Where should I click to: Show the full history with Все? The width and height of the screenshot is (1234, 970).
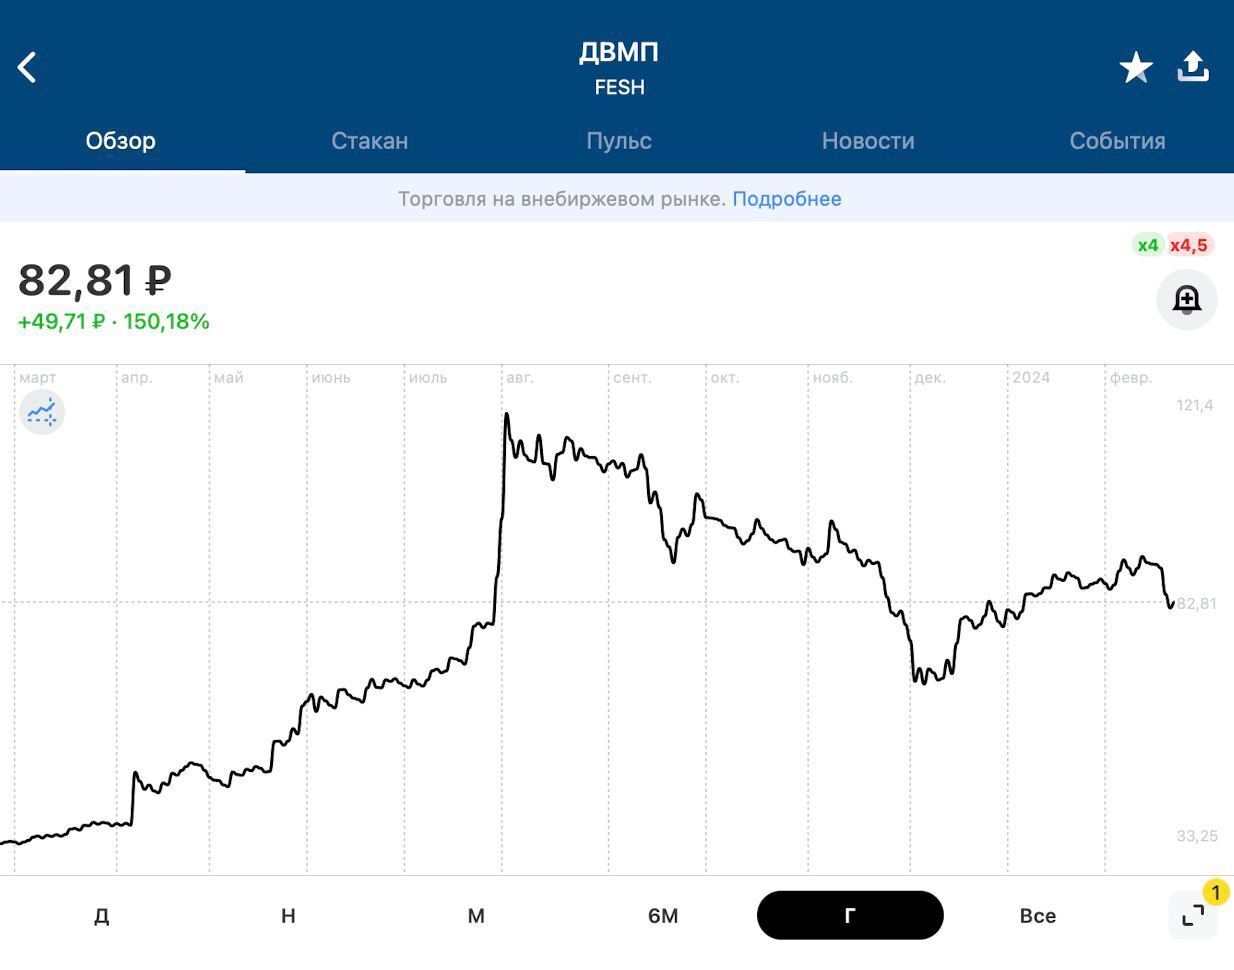pos(1037,916)
